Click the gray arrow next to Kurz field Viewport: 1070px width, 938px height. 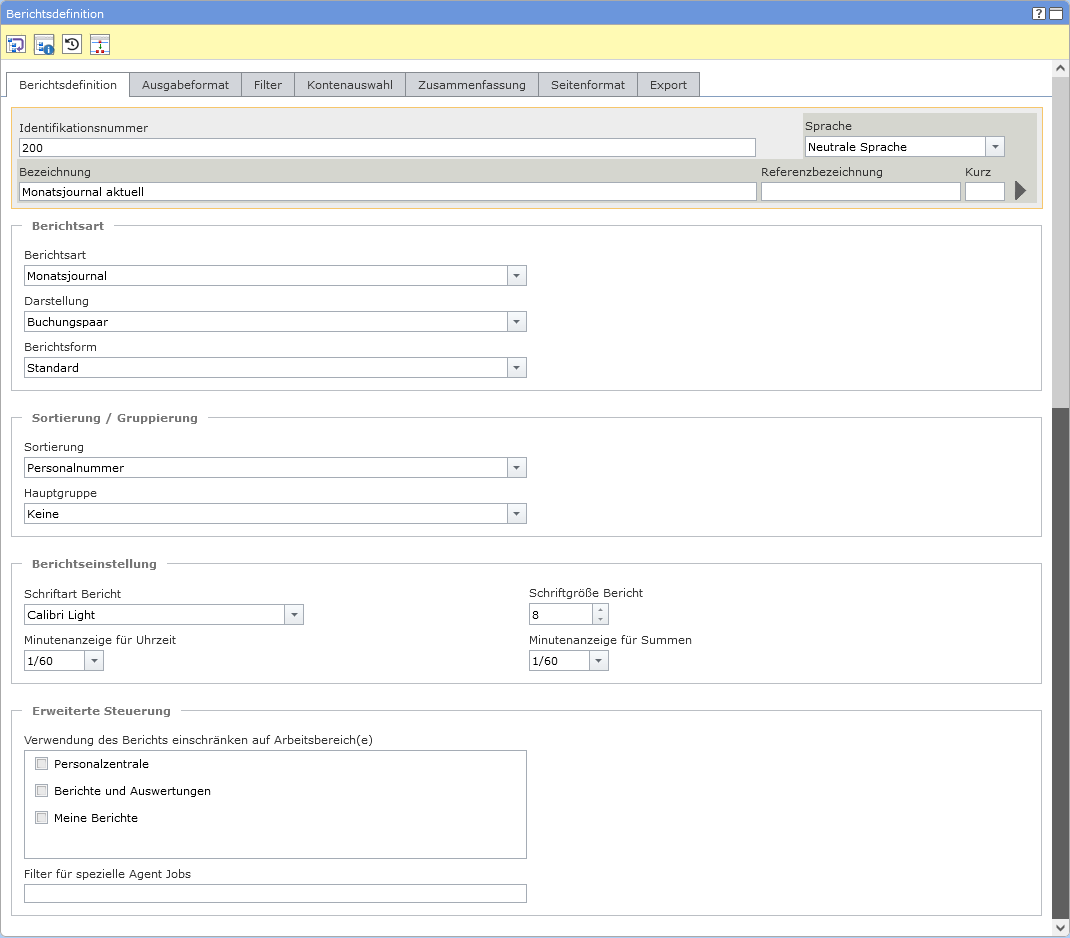[1020, 191]
